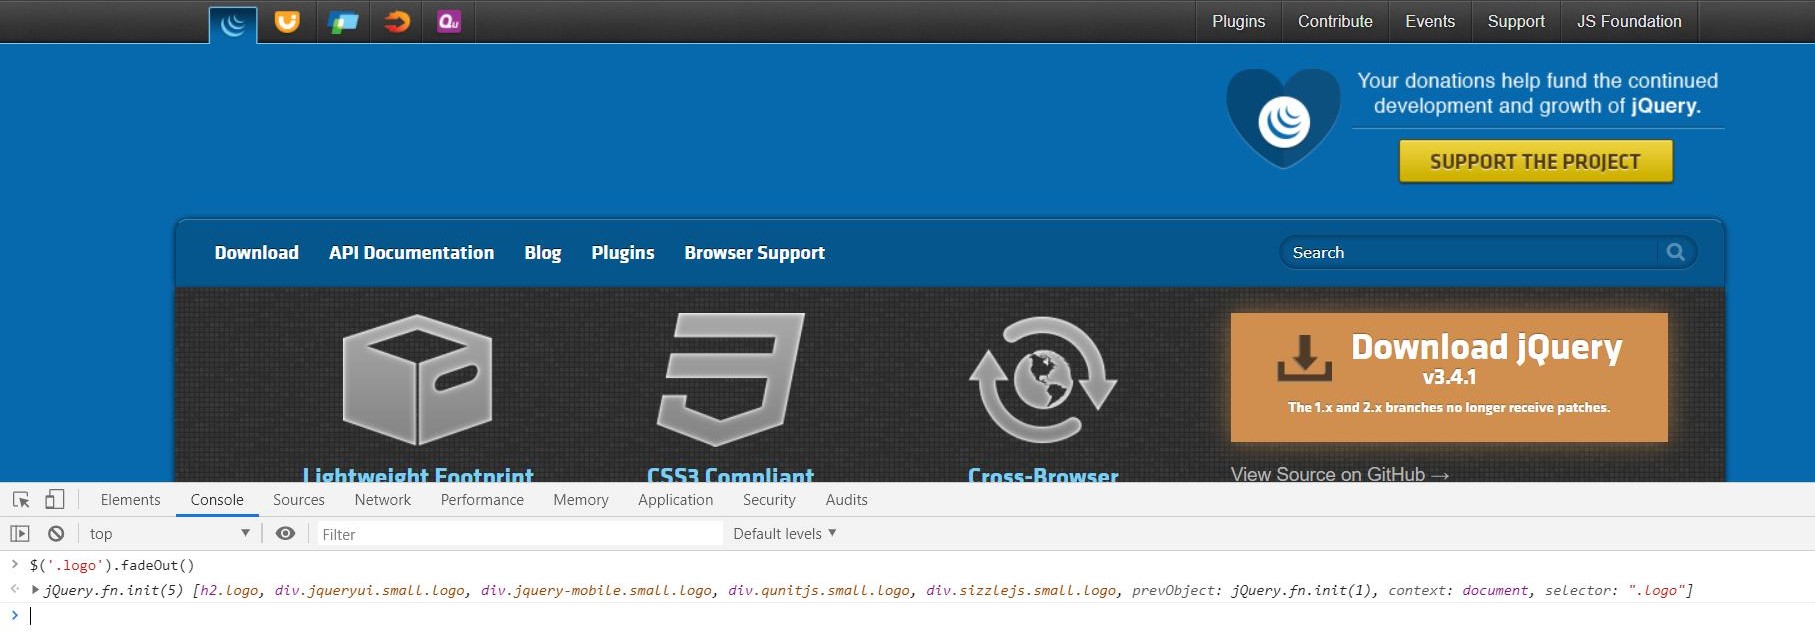The height and width of the screenshot is (633, 1815).
Task: Click div.qunitjs.small.logo in console output
Action: [x=818, y=590]
